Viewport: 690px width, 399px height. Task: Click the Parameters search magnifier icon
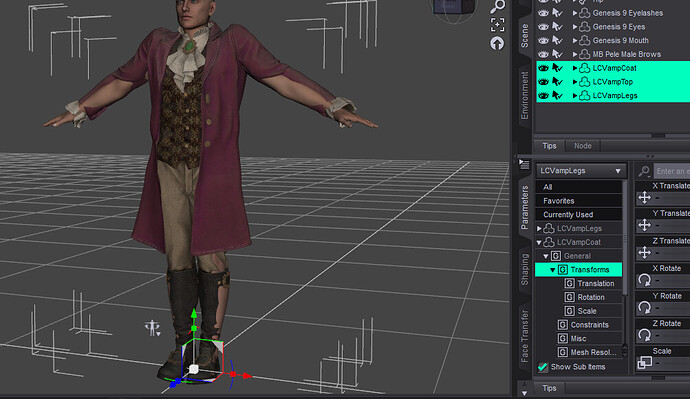pos(644,171)
